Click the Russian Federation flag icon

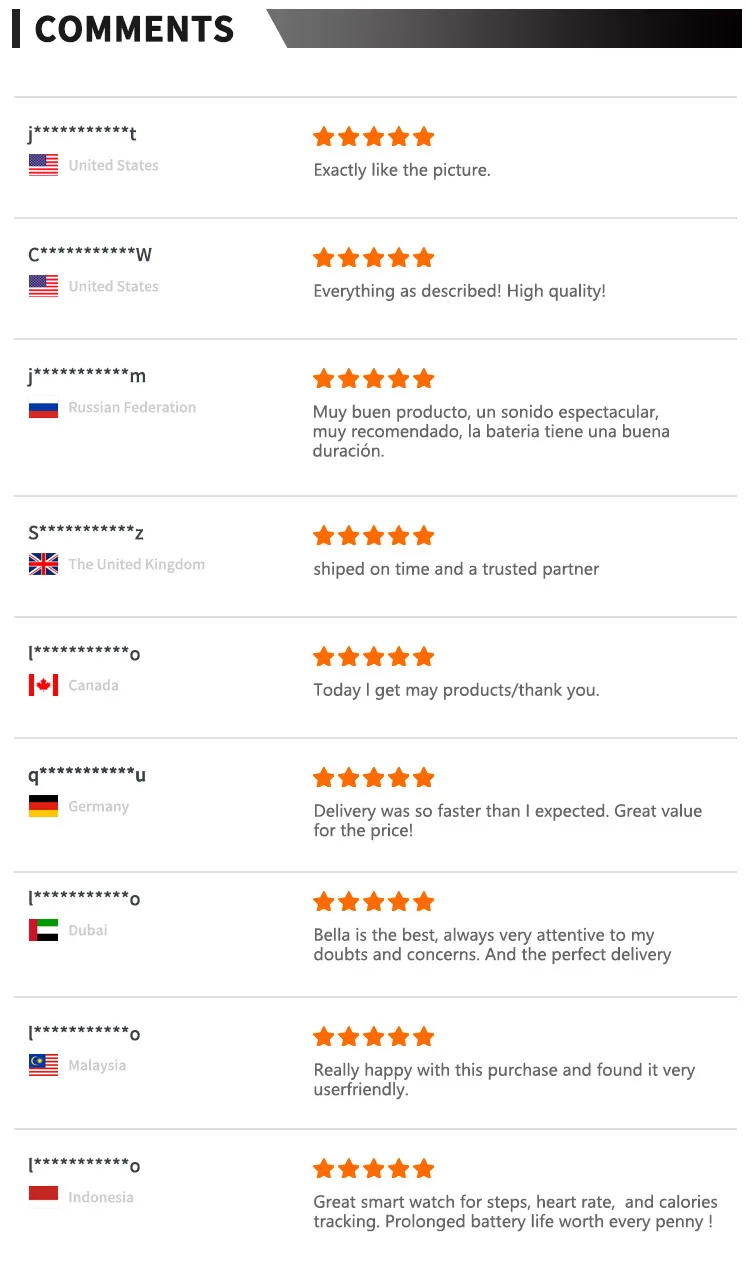coord(43,407)
